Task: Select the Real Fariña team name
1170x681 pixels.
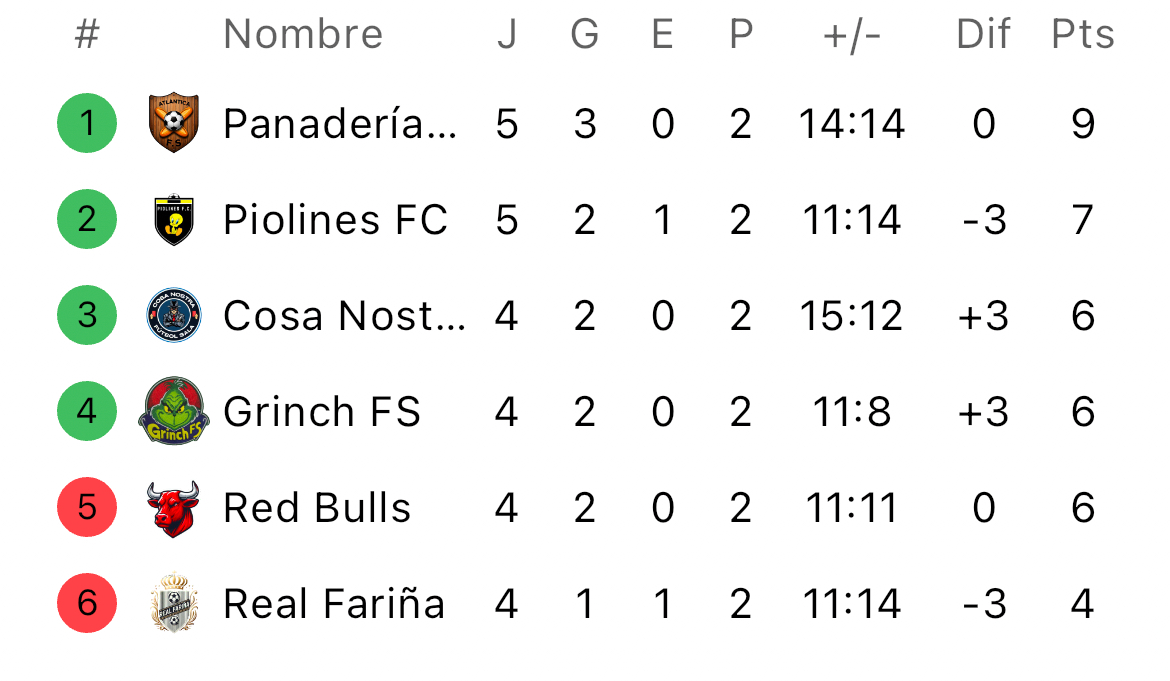Action: click(334, 604)
